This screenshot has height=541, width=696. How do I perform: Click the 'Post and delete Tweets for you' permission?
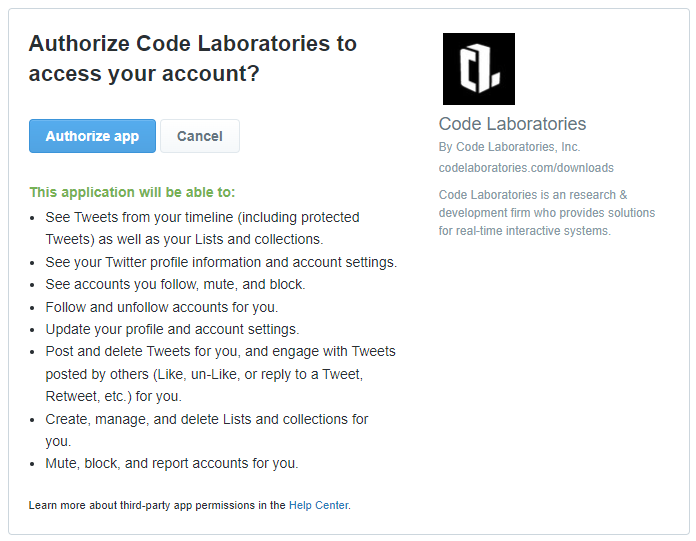point(221,374)
